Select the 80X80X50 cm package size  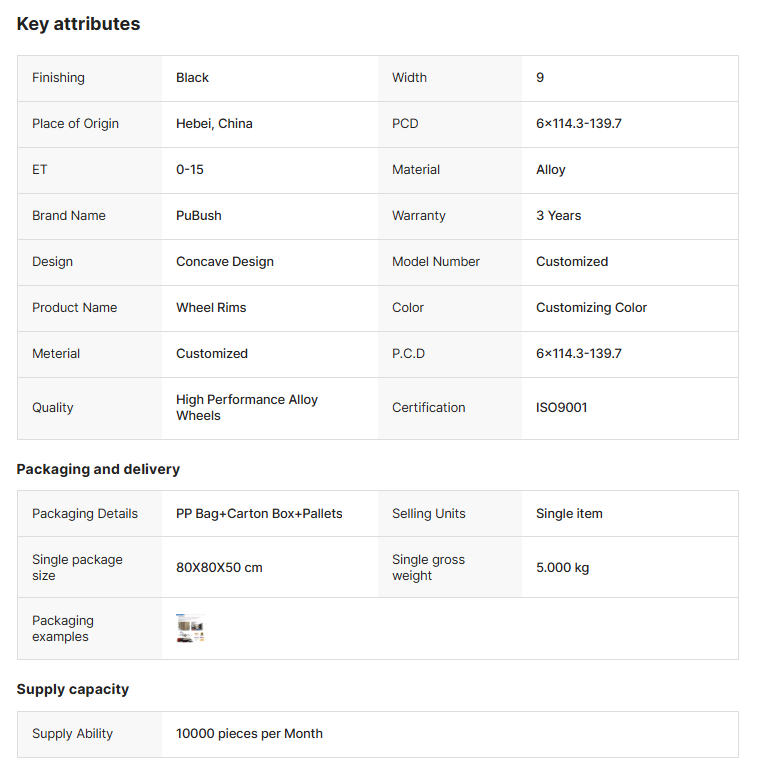coord(219,568)
